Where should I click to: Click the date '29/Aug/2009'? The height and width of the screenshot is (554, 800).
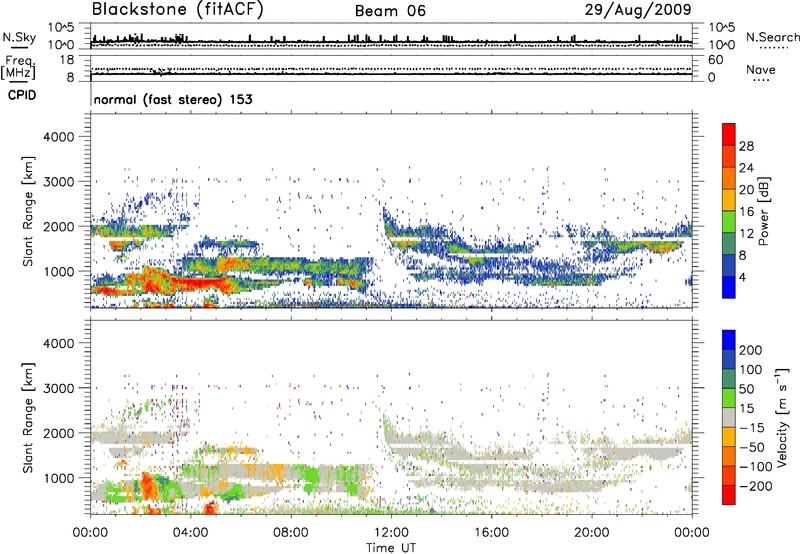tap(638, 9)
